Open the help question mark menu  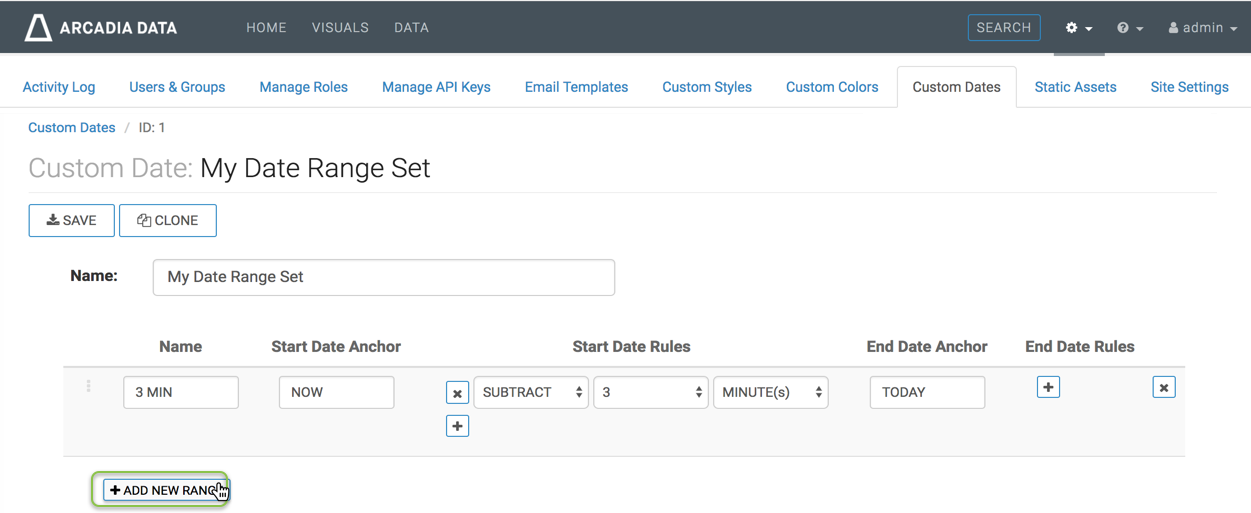point(1130,28)
